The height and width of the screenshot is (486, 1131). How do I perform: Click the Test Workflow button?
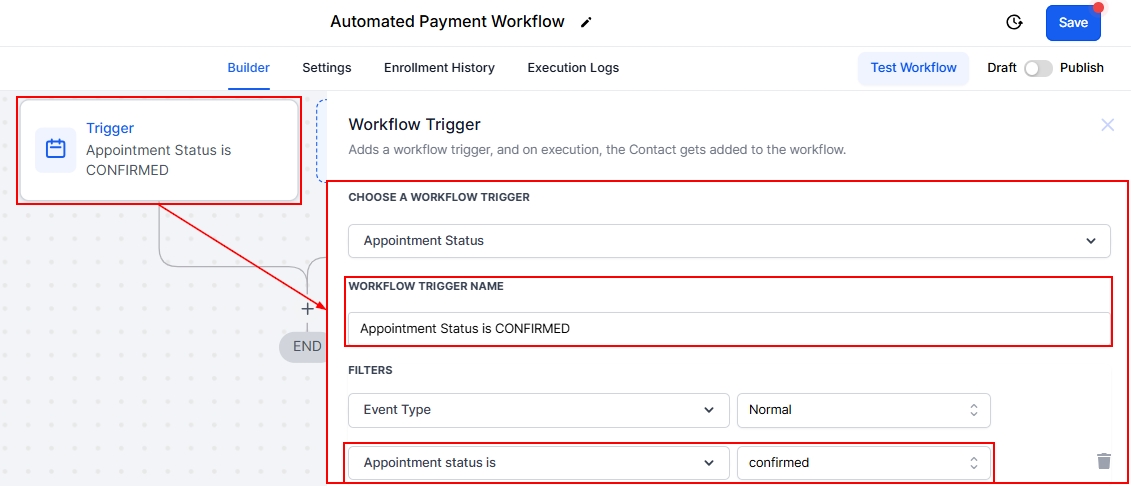pos(913,68)
